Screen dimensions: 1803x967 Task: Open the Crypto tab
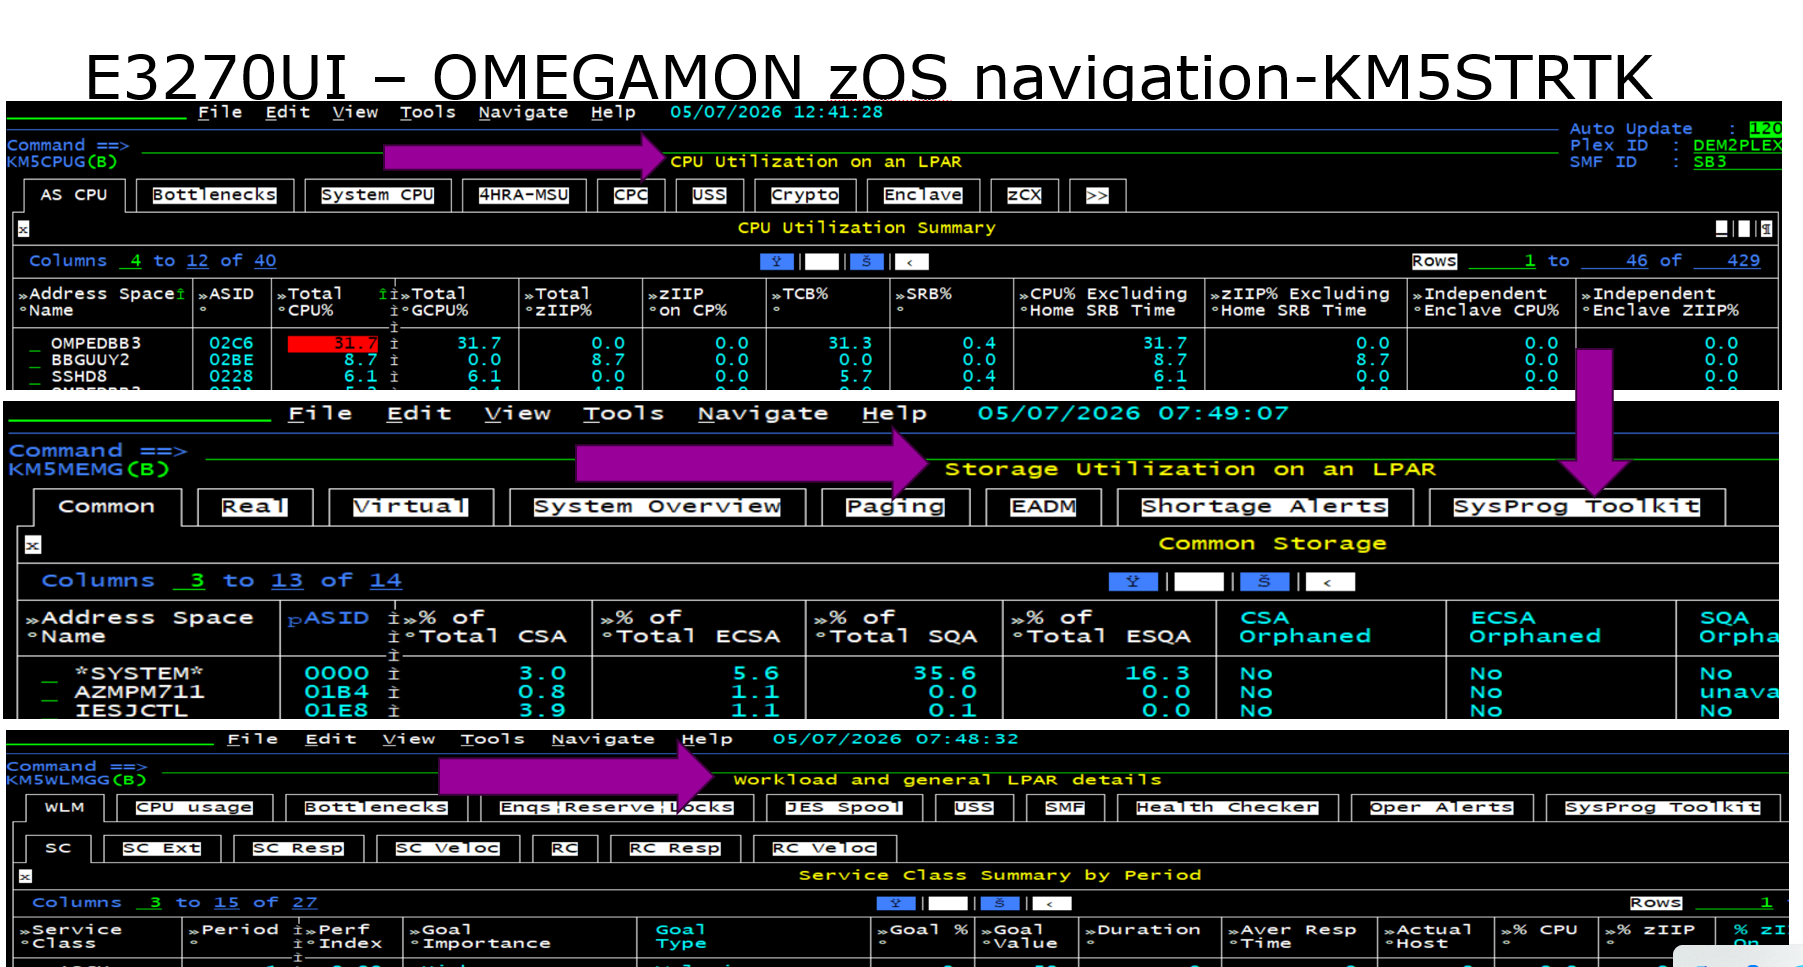805,195
